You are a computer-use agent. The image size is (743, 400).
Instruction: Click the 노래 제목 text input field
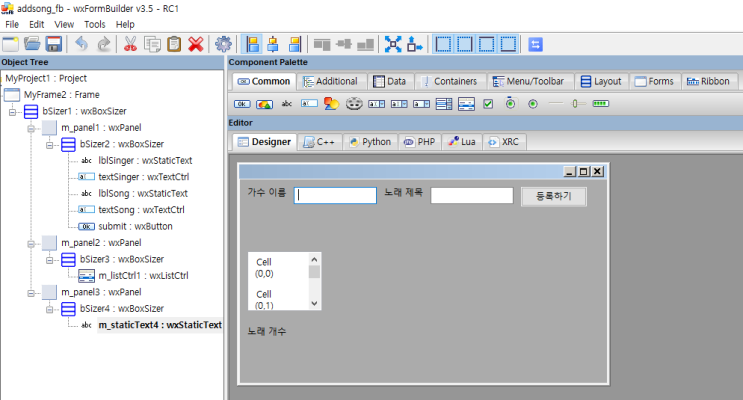471,195
